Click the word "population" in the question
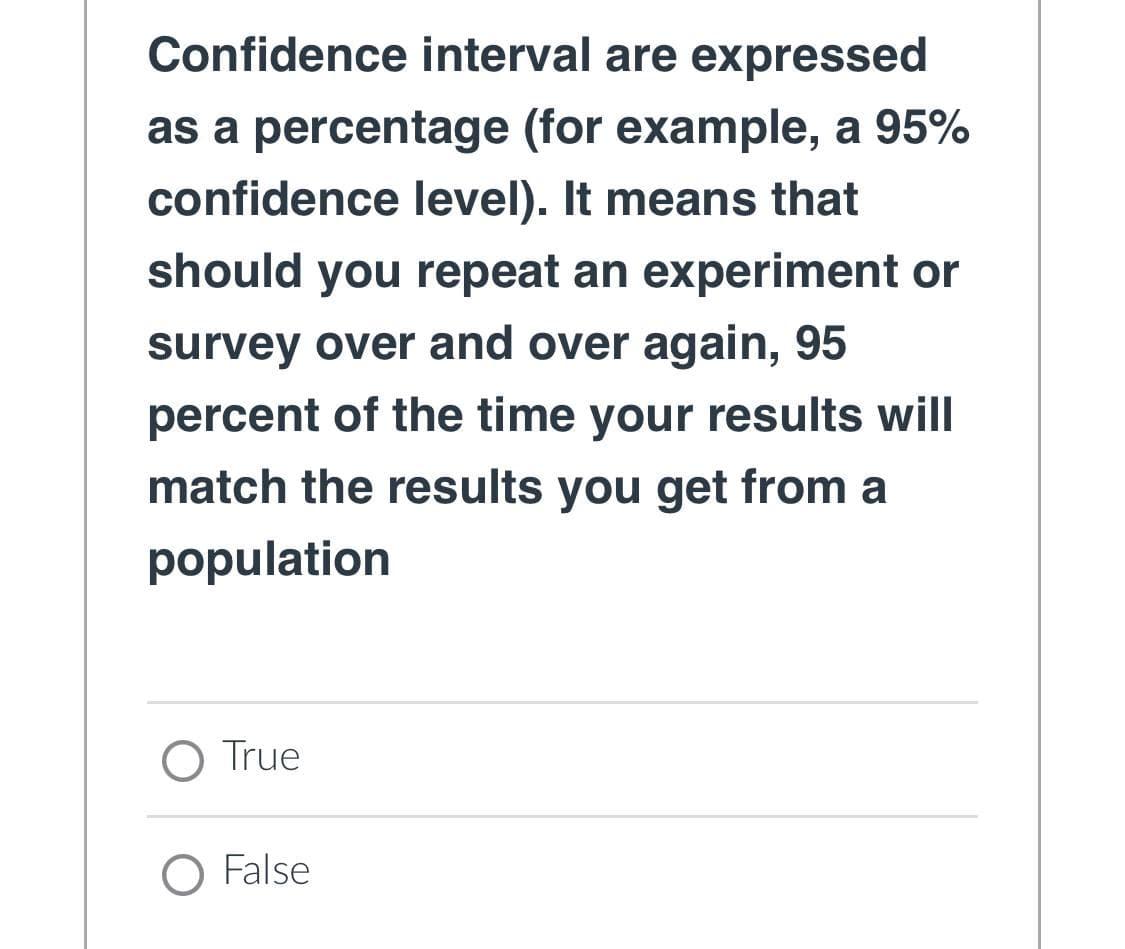This screenshot has height=949, width=1125. pyautogui.click(x=268, y=560)
